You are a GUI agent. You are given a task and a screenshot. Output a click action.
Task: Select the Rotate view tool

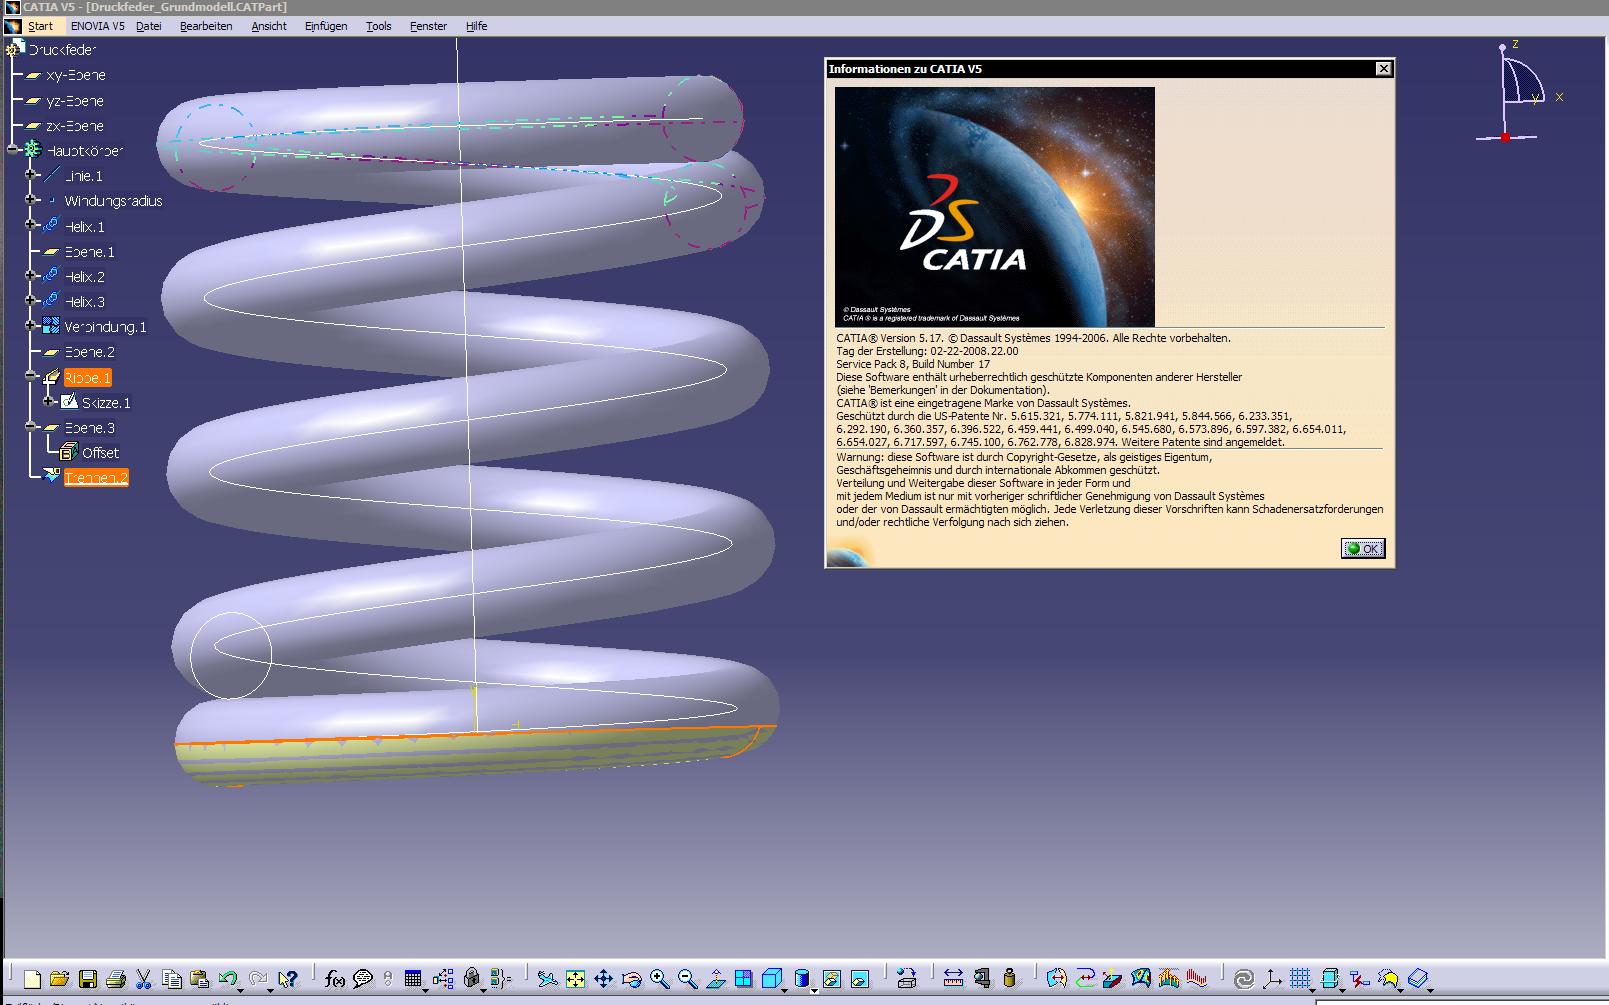tap(631, 979)
